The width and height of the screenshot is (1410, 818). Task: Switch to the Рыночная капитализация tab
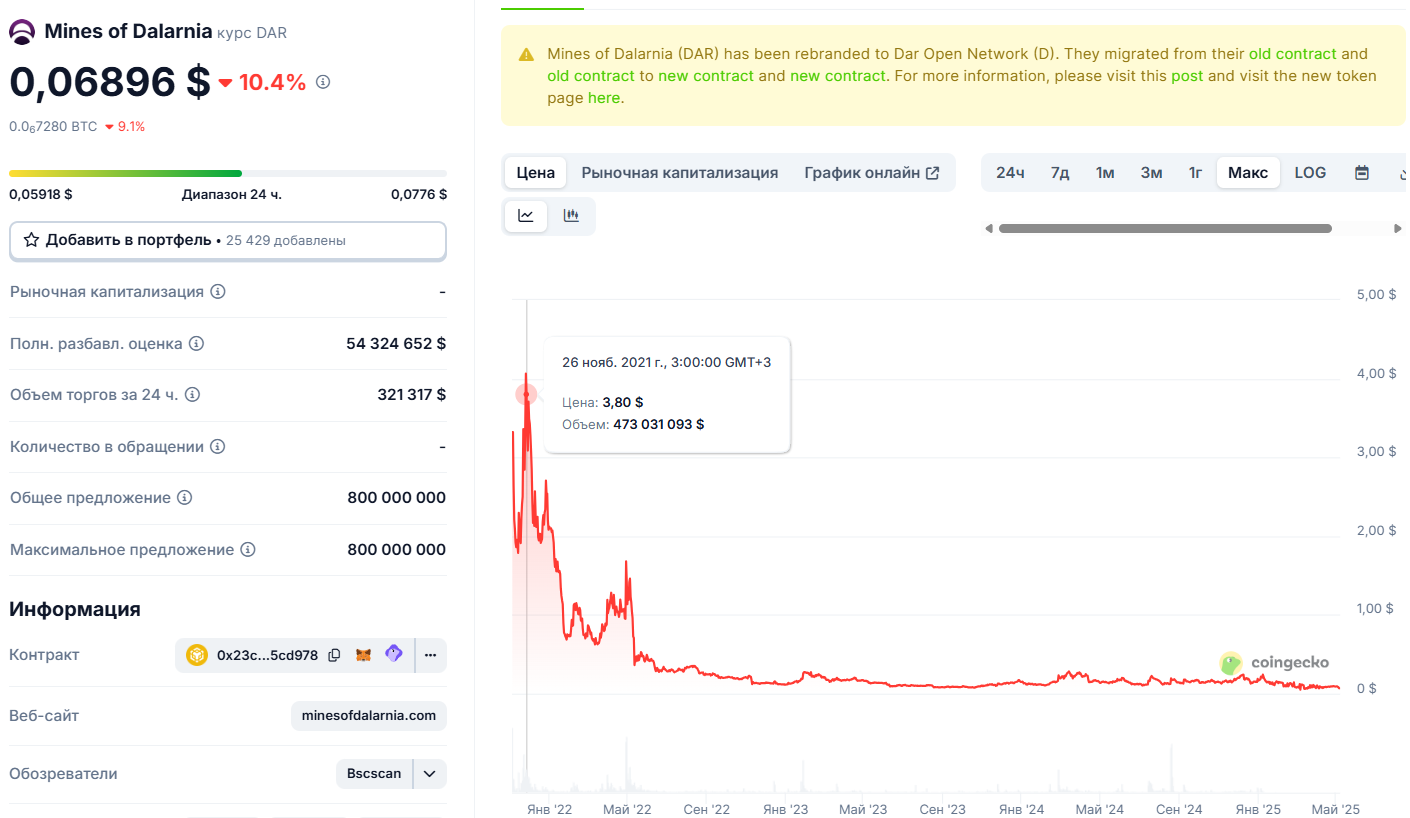679,173
